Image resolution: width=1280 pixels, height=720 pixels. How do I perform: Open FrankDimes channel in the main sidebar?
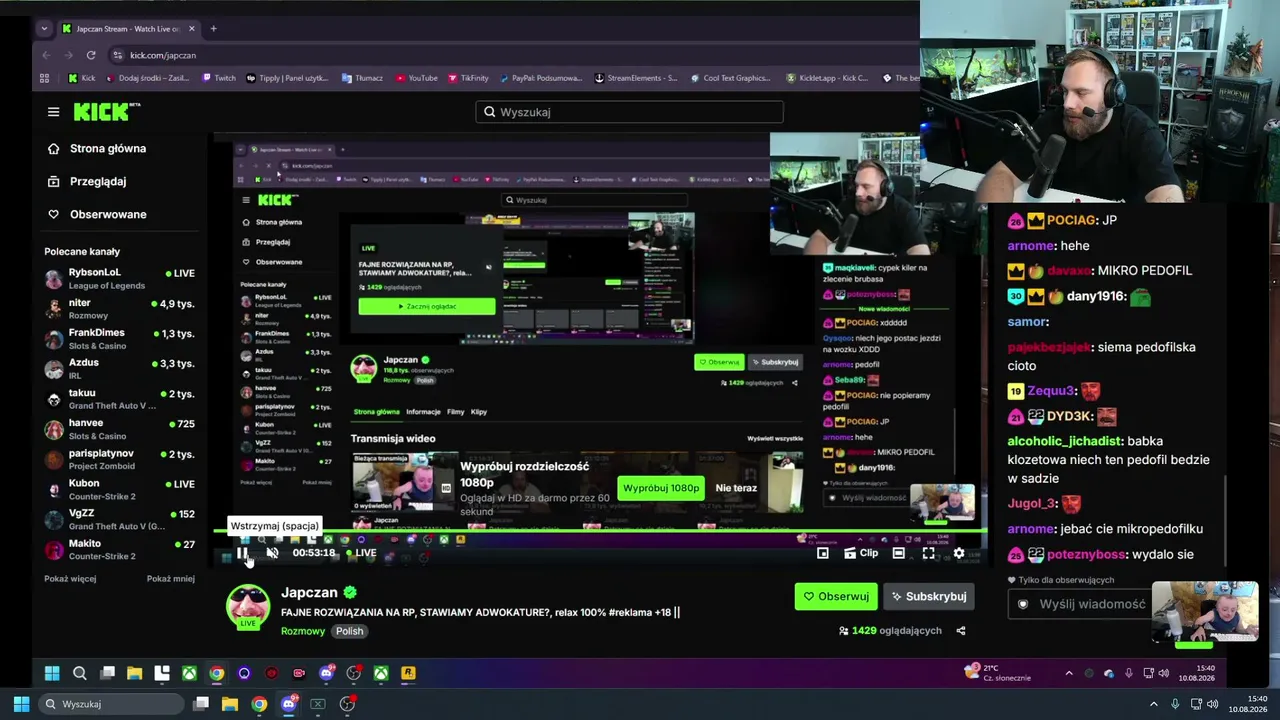[x=120, y=339]
